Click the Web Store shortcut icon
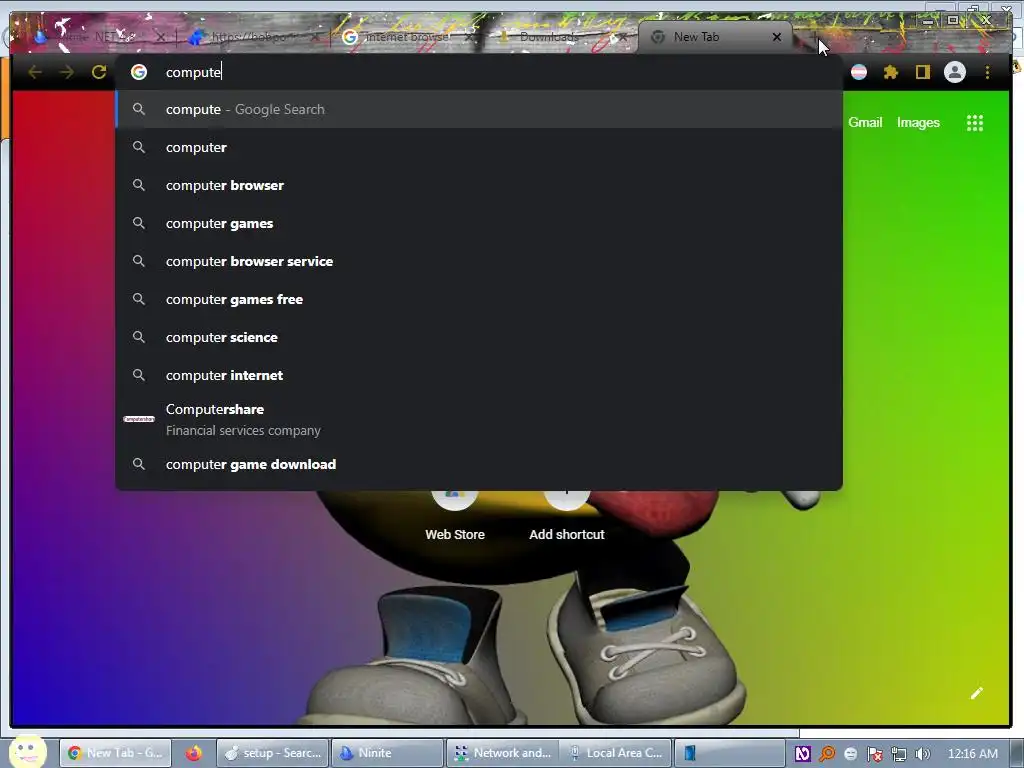This screenshot has height=768, width=1024. tap(455, 499)
